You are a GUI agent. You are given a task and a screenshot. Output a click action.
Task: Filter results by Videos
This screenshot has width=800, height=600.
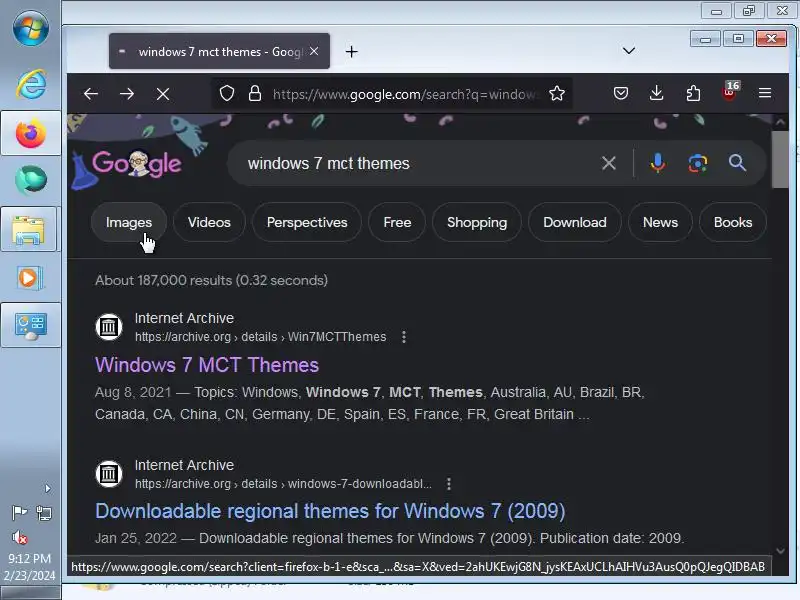coord(209,222)
